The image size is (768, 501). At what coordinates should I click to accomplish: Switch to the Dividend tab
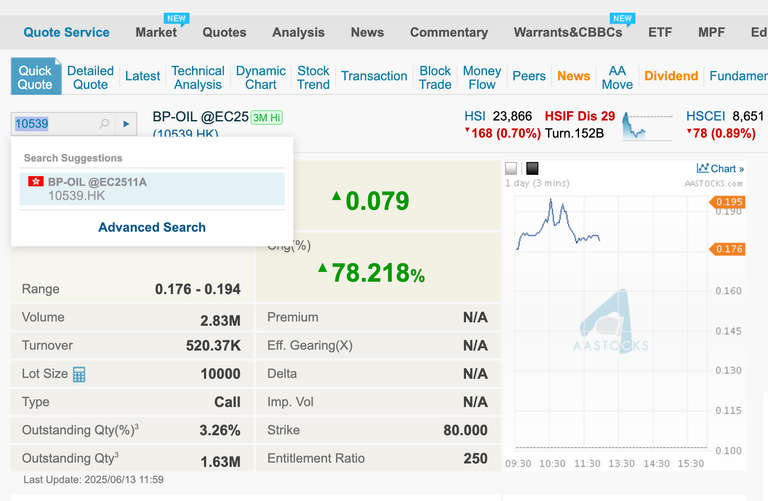pos(671,76)
